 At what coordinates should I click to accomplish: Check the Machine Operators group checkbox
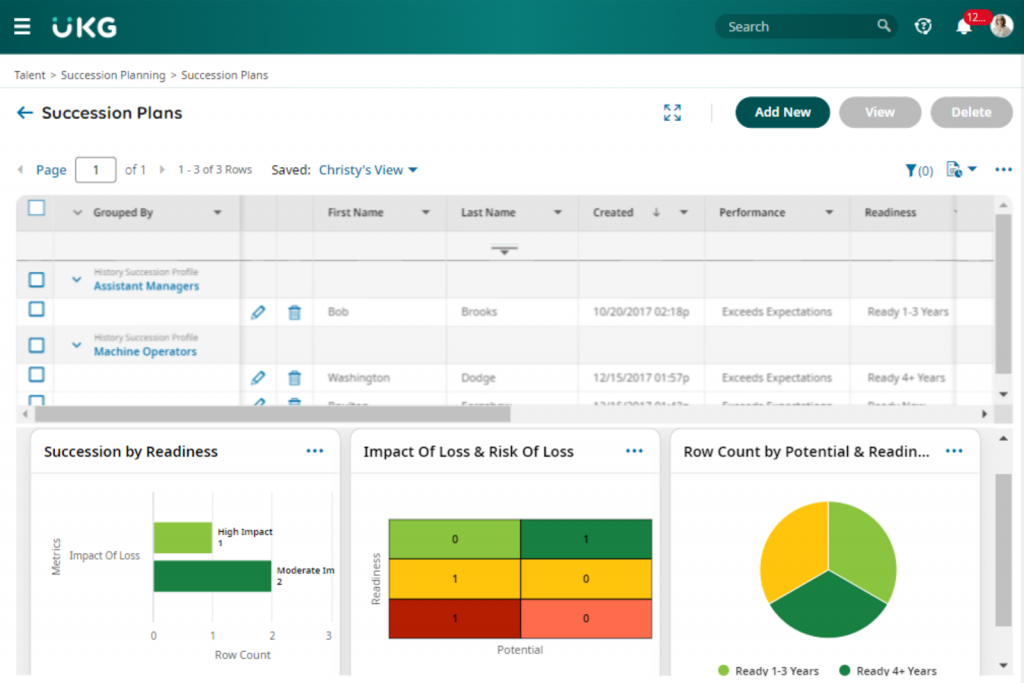[x=37, y=345]
